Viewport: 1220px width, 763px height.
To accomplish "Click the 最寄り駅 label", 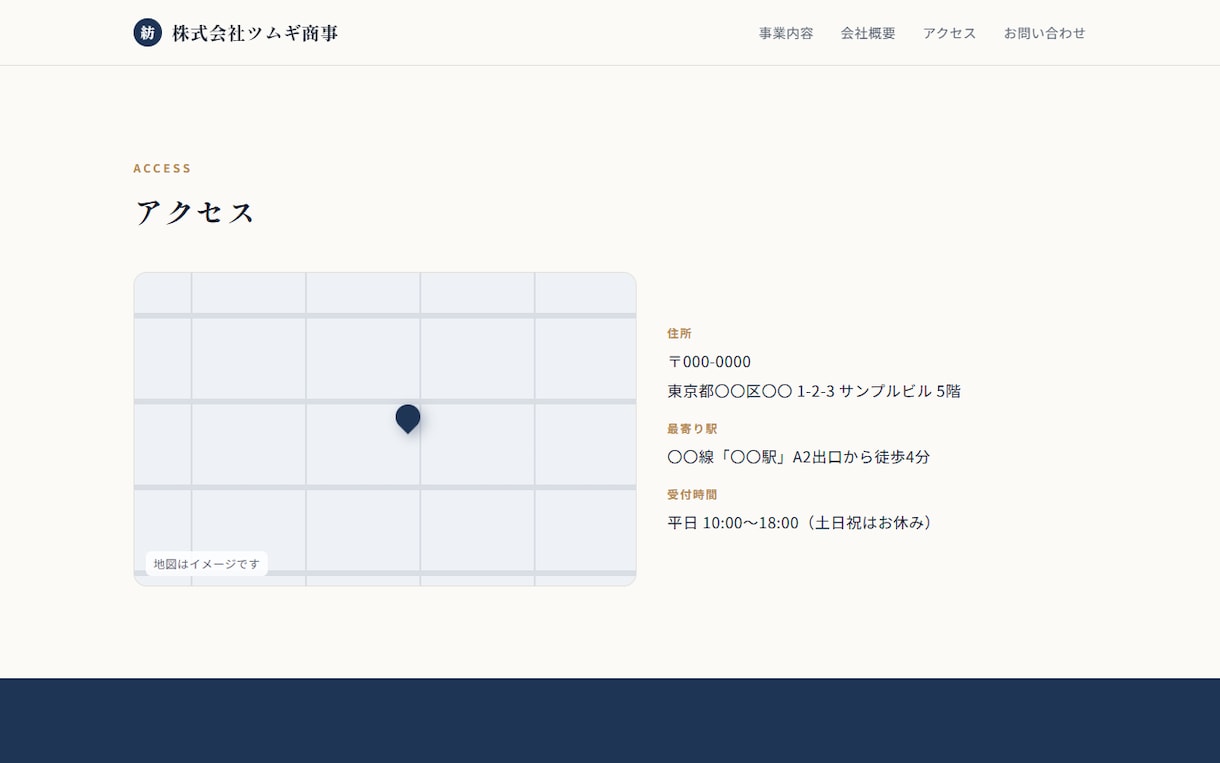I will (692, 428).
